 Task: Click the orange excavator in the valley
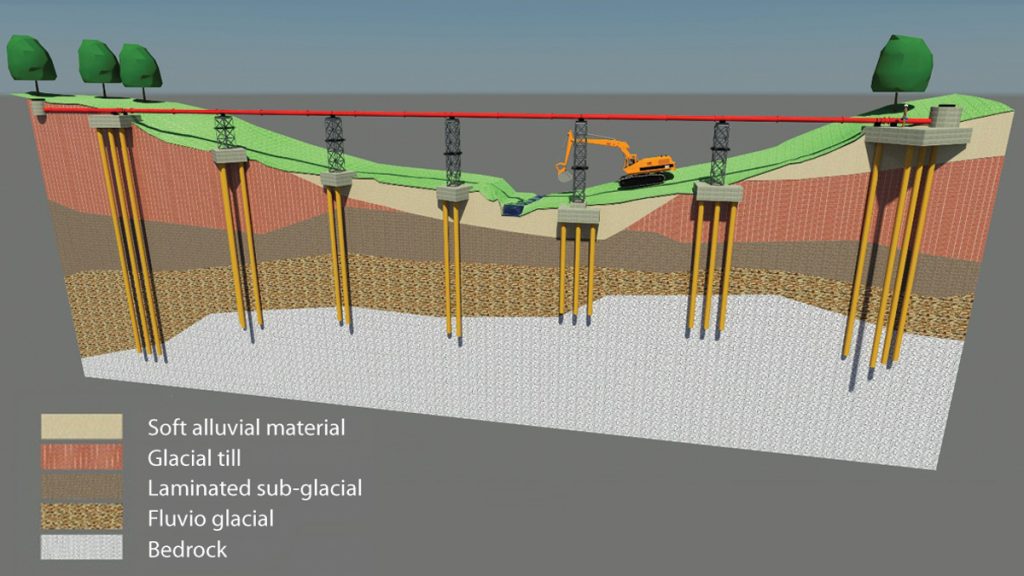pyautogui.click(x=640, y=165)
